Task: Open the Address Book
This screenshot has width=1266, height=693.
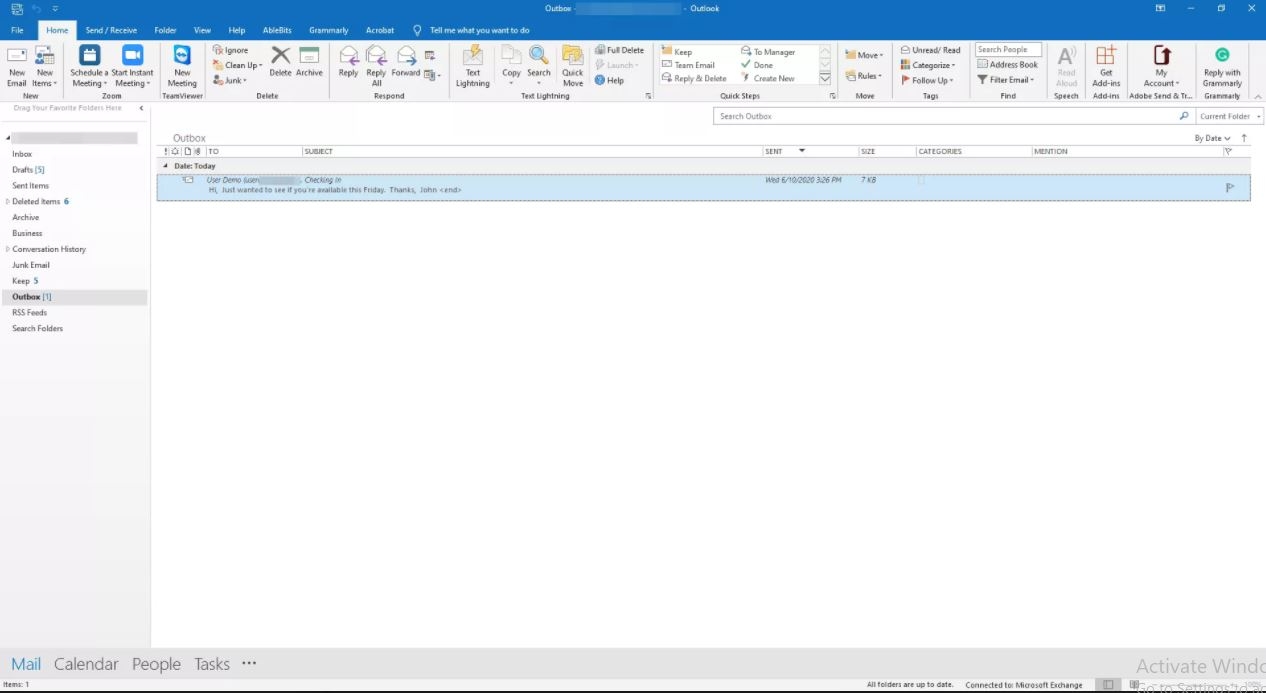Action: pos(1007,65)
